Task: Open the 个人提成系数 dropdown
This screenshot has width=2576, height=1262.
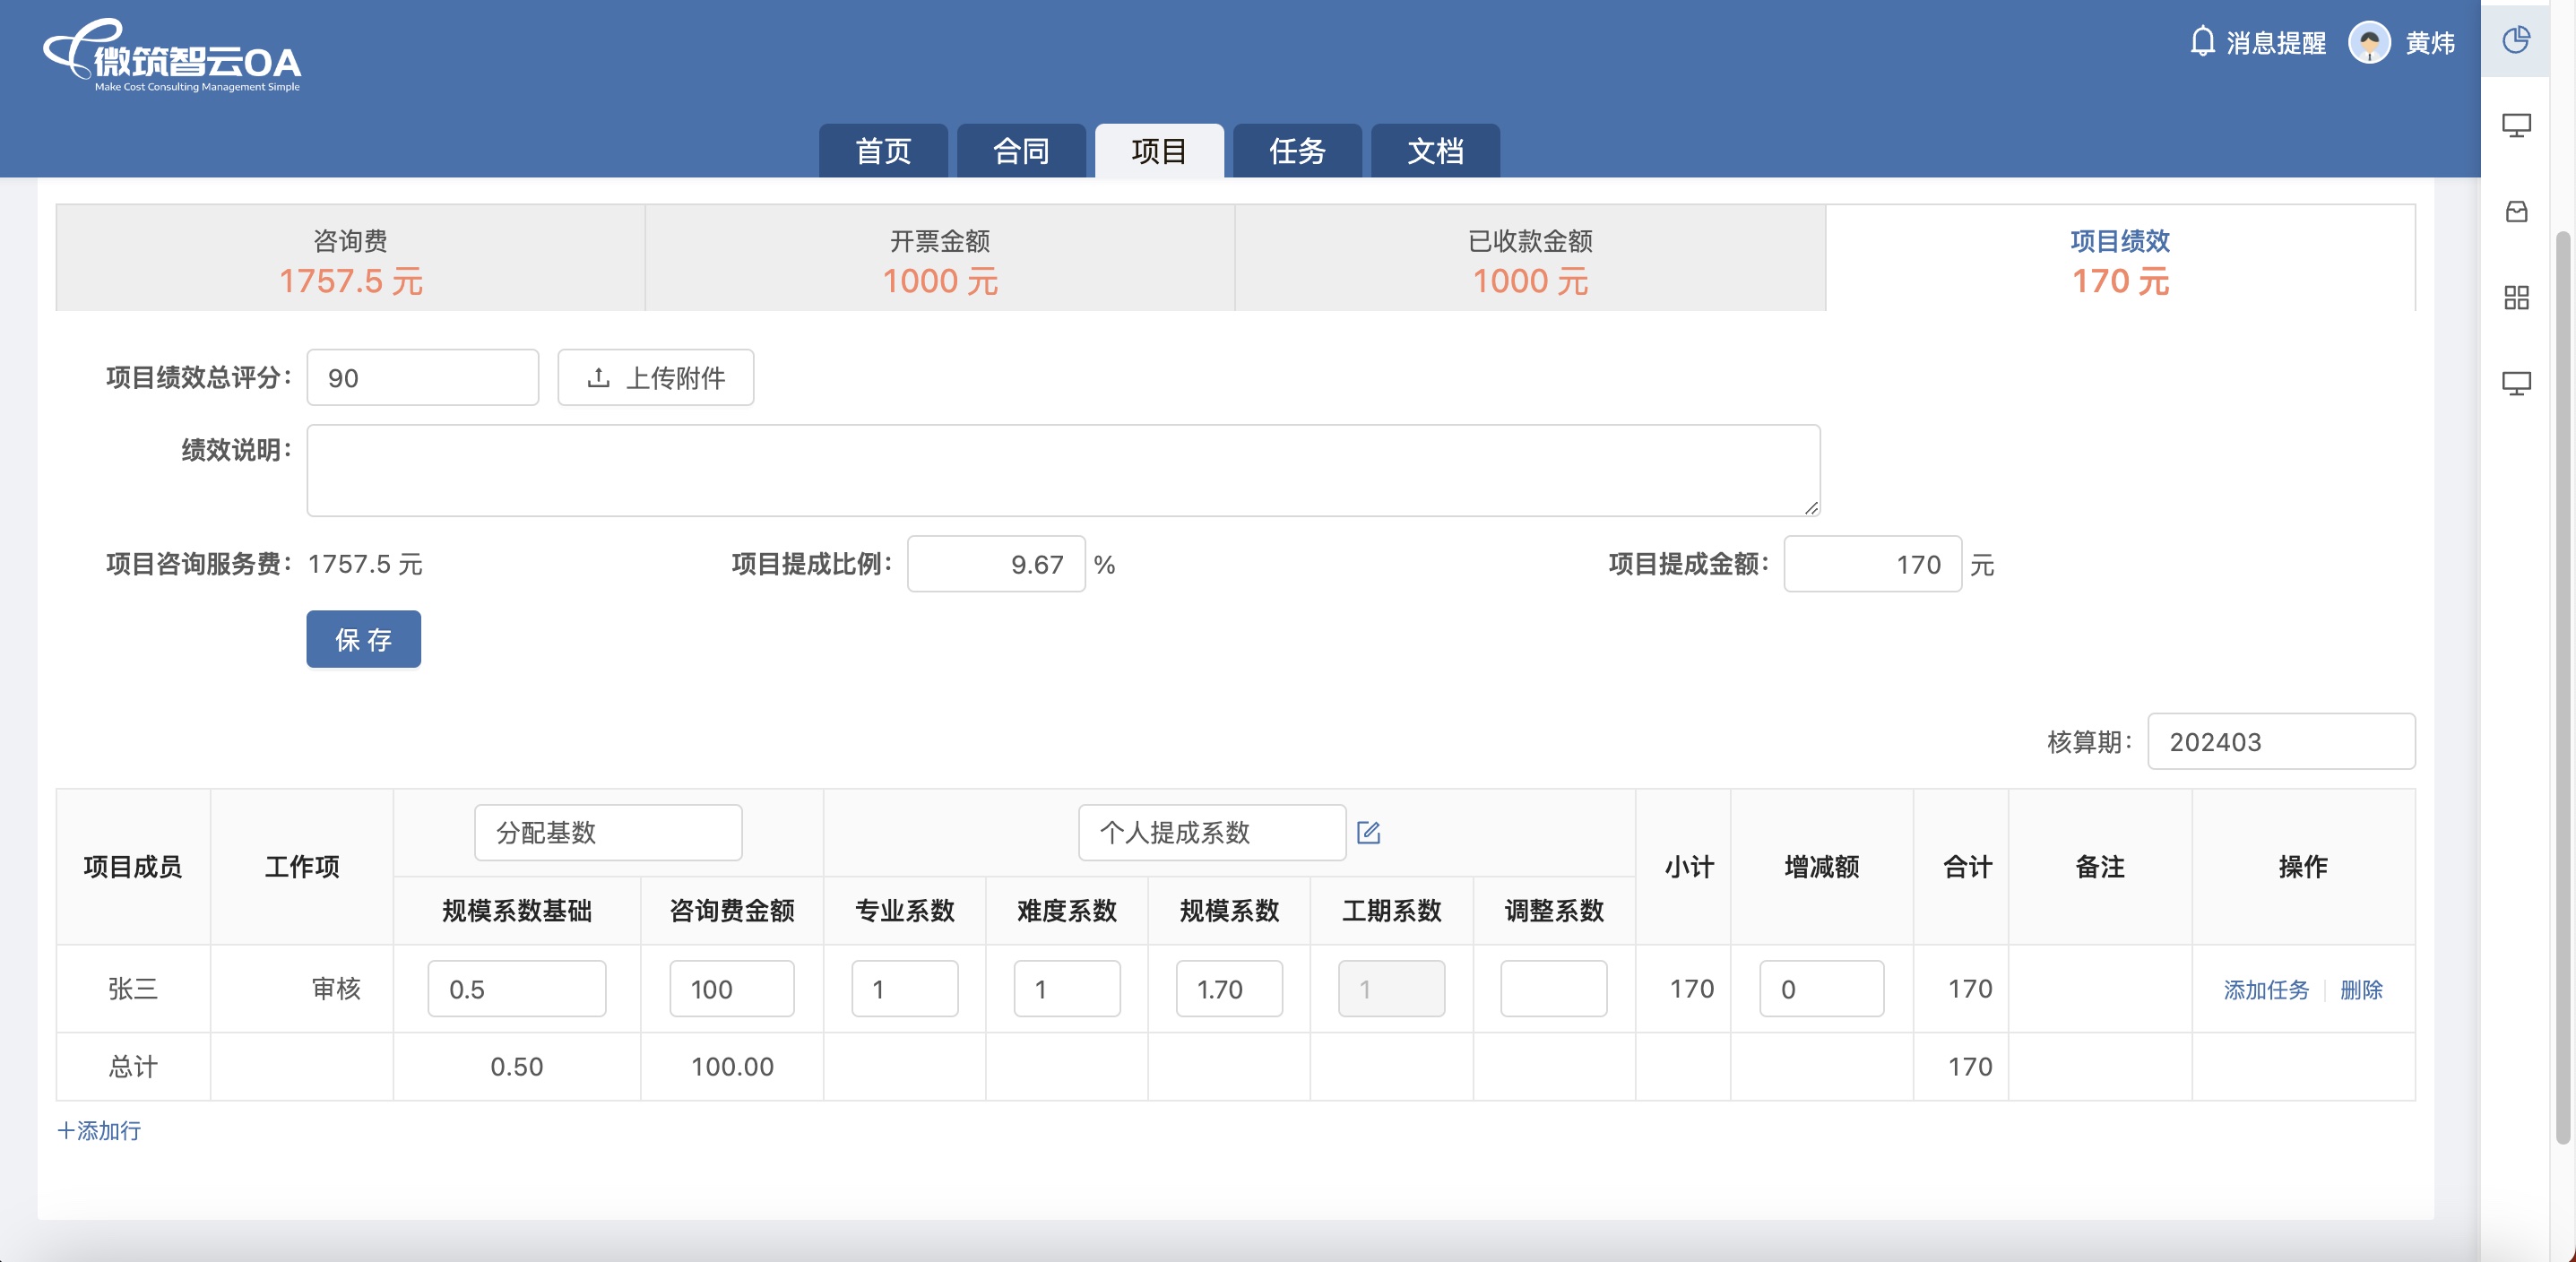Action: [1211, 832]
